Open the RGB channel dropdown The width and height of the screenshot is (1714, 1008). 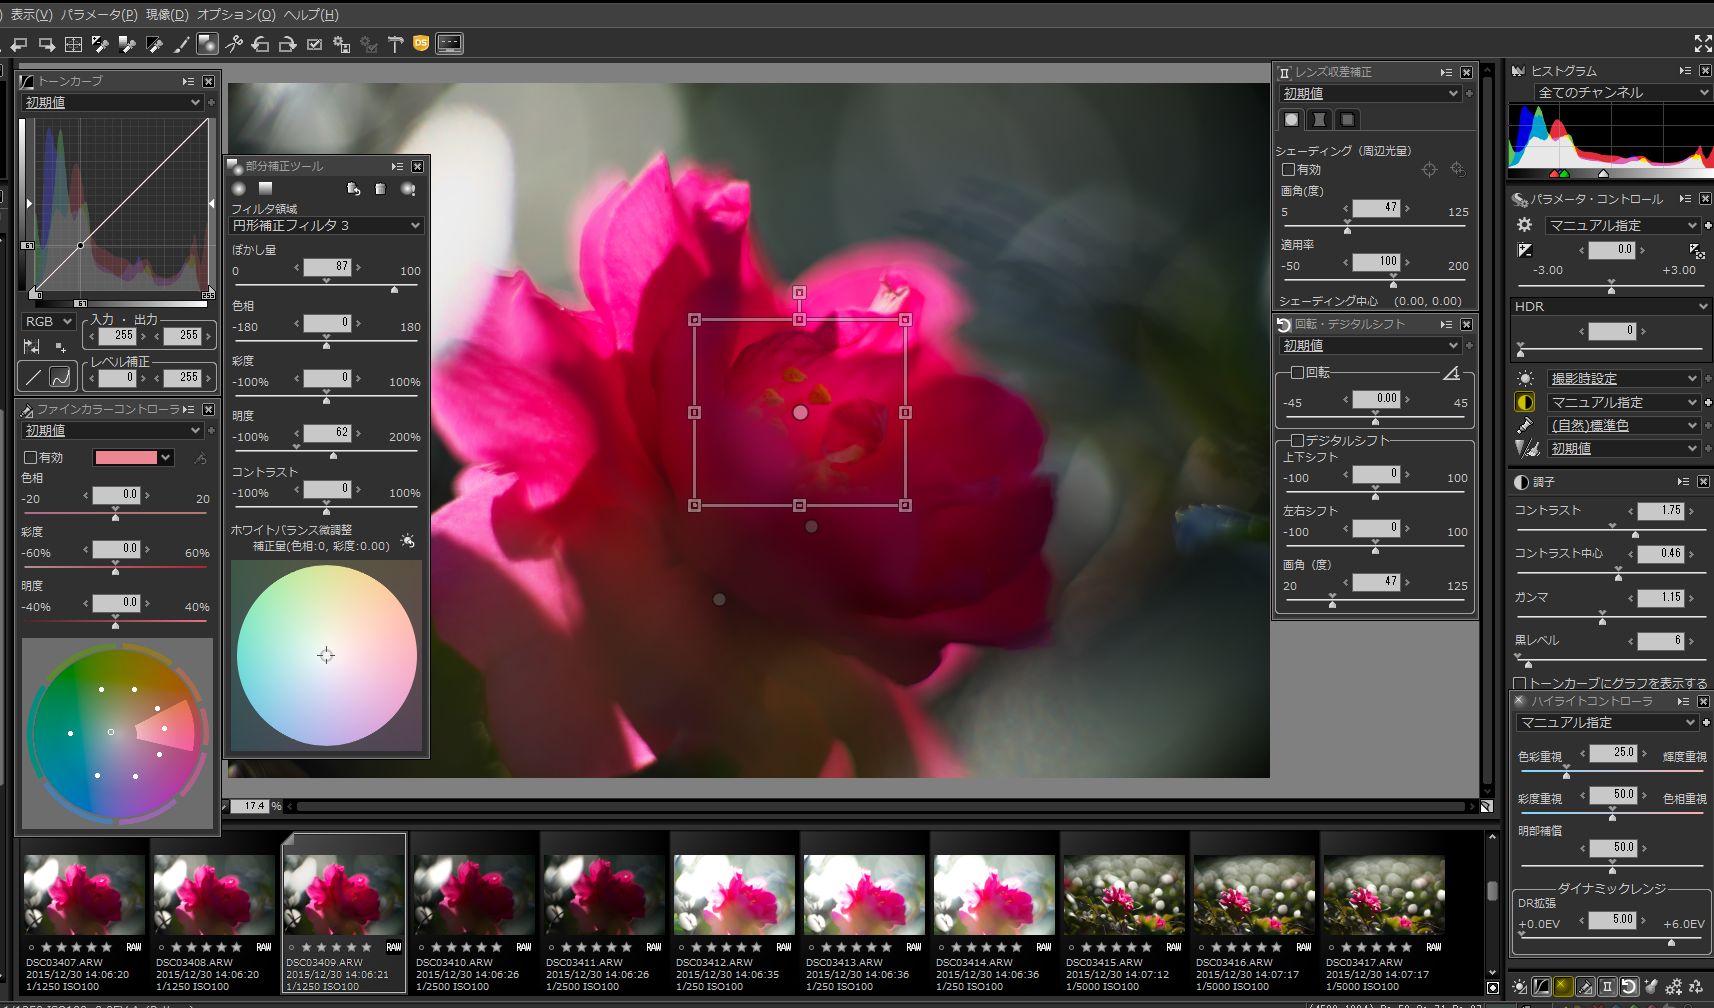(x=48, y=322)
